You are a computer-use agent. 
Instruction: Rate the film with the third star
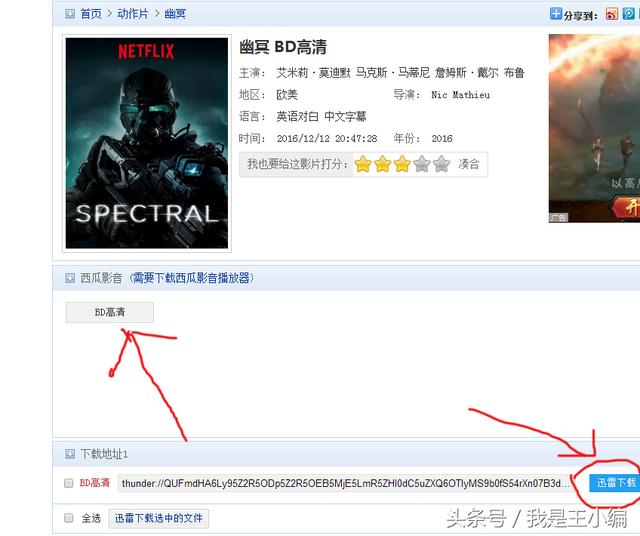click(402, 164)
